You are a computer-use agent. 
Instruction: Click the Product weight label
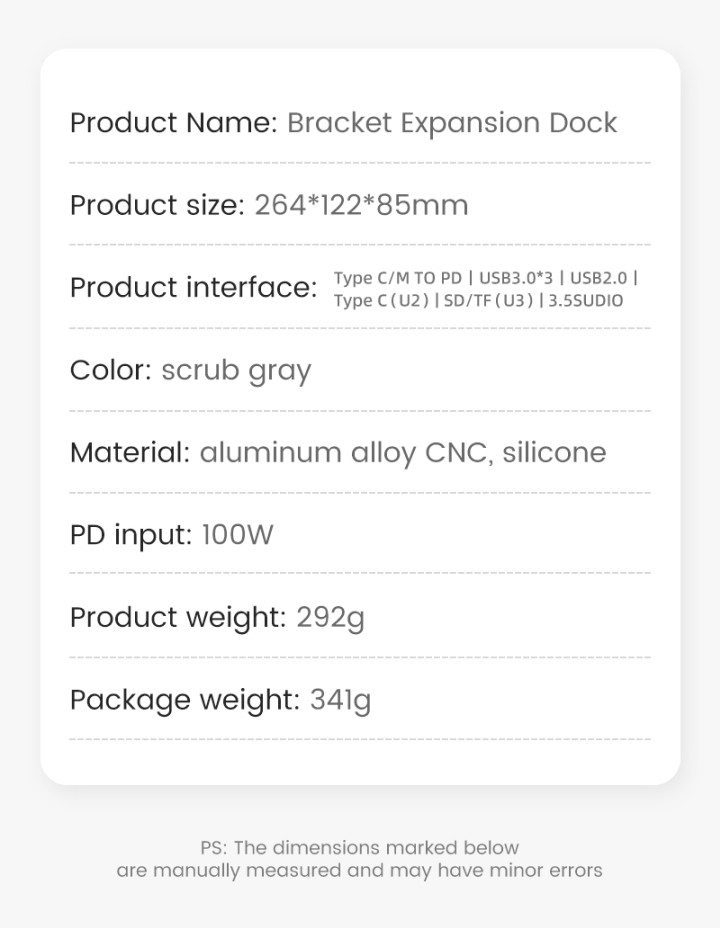(178, 617)
